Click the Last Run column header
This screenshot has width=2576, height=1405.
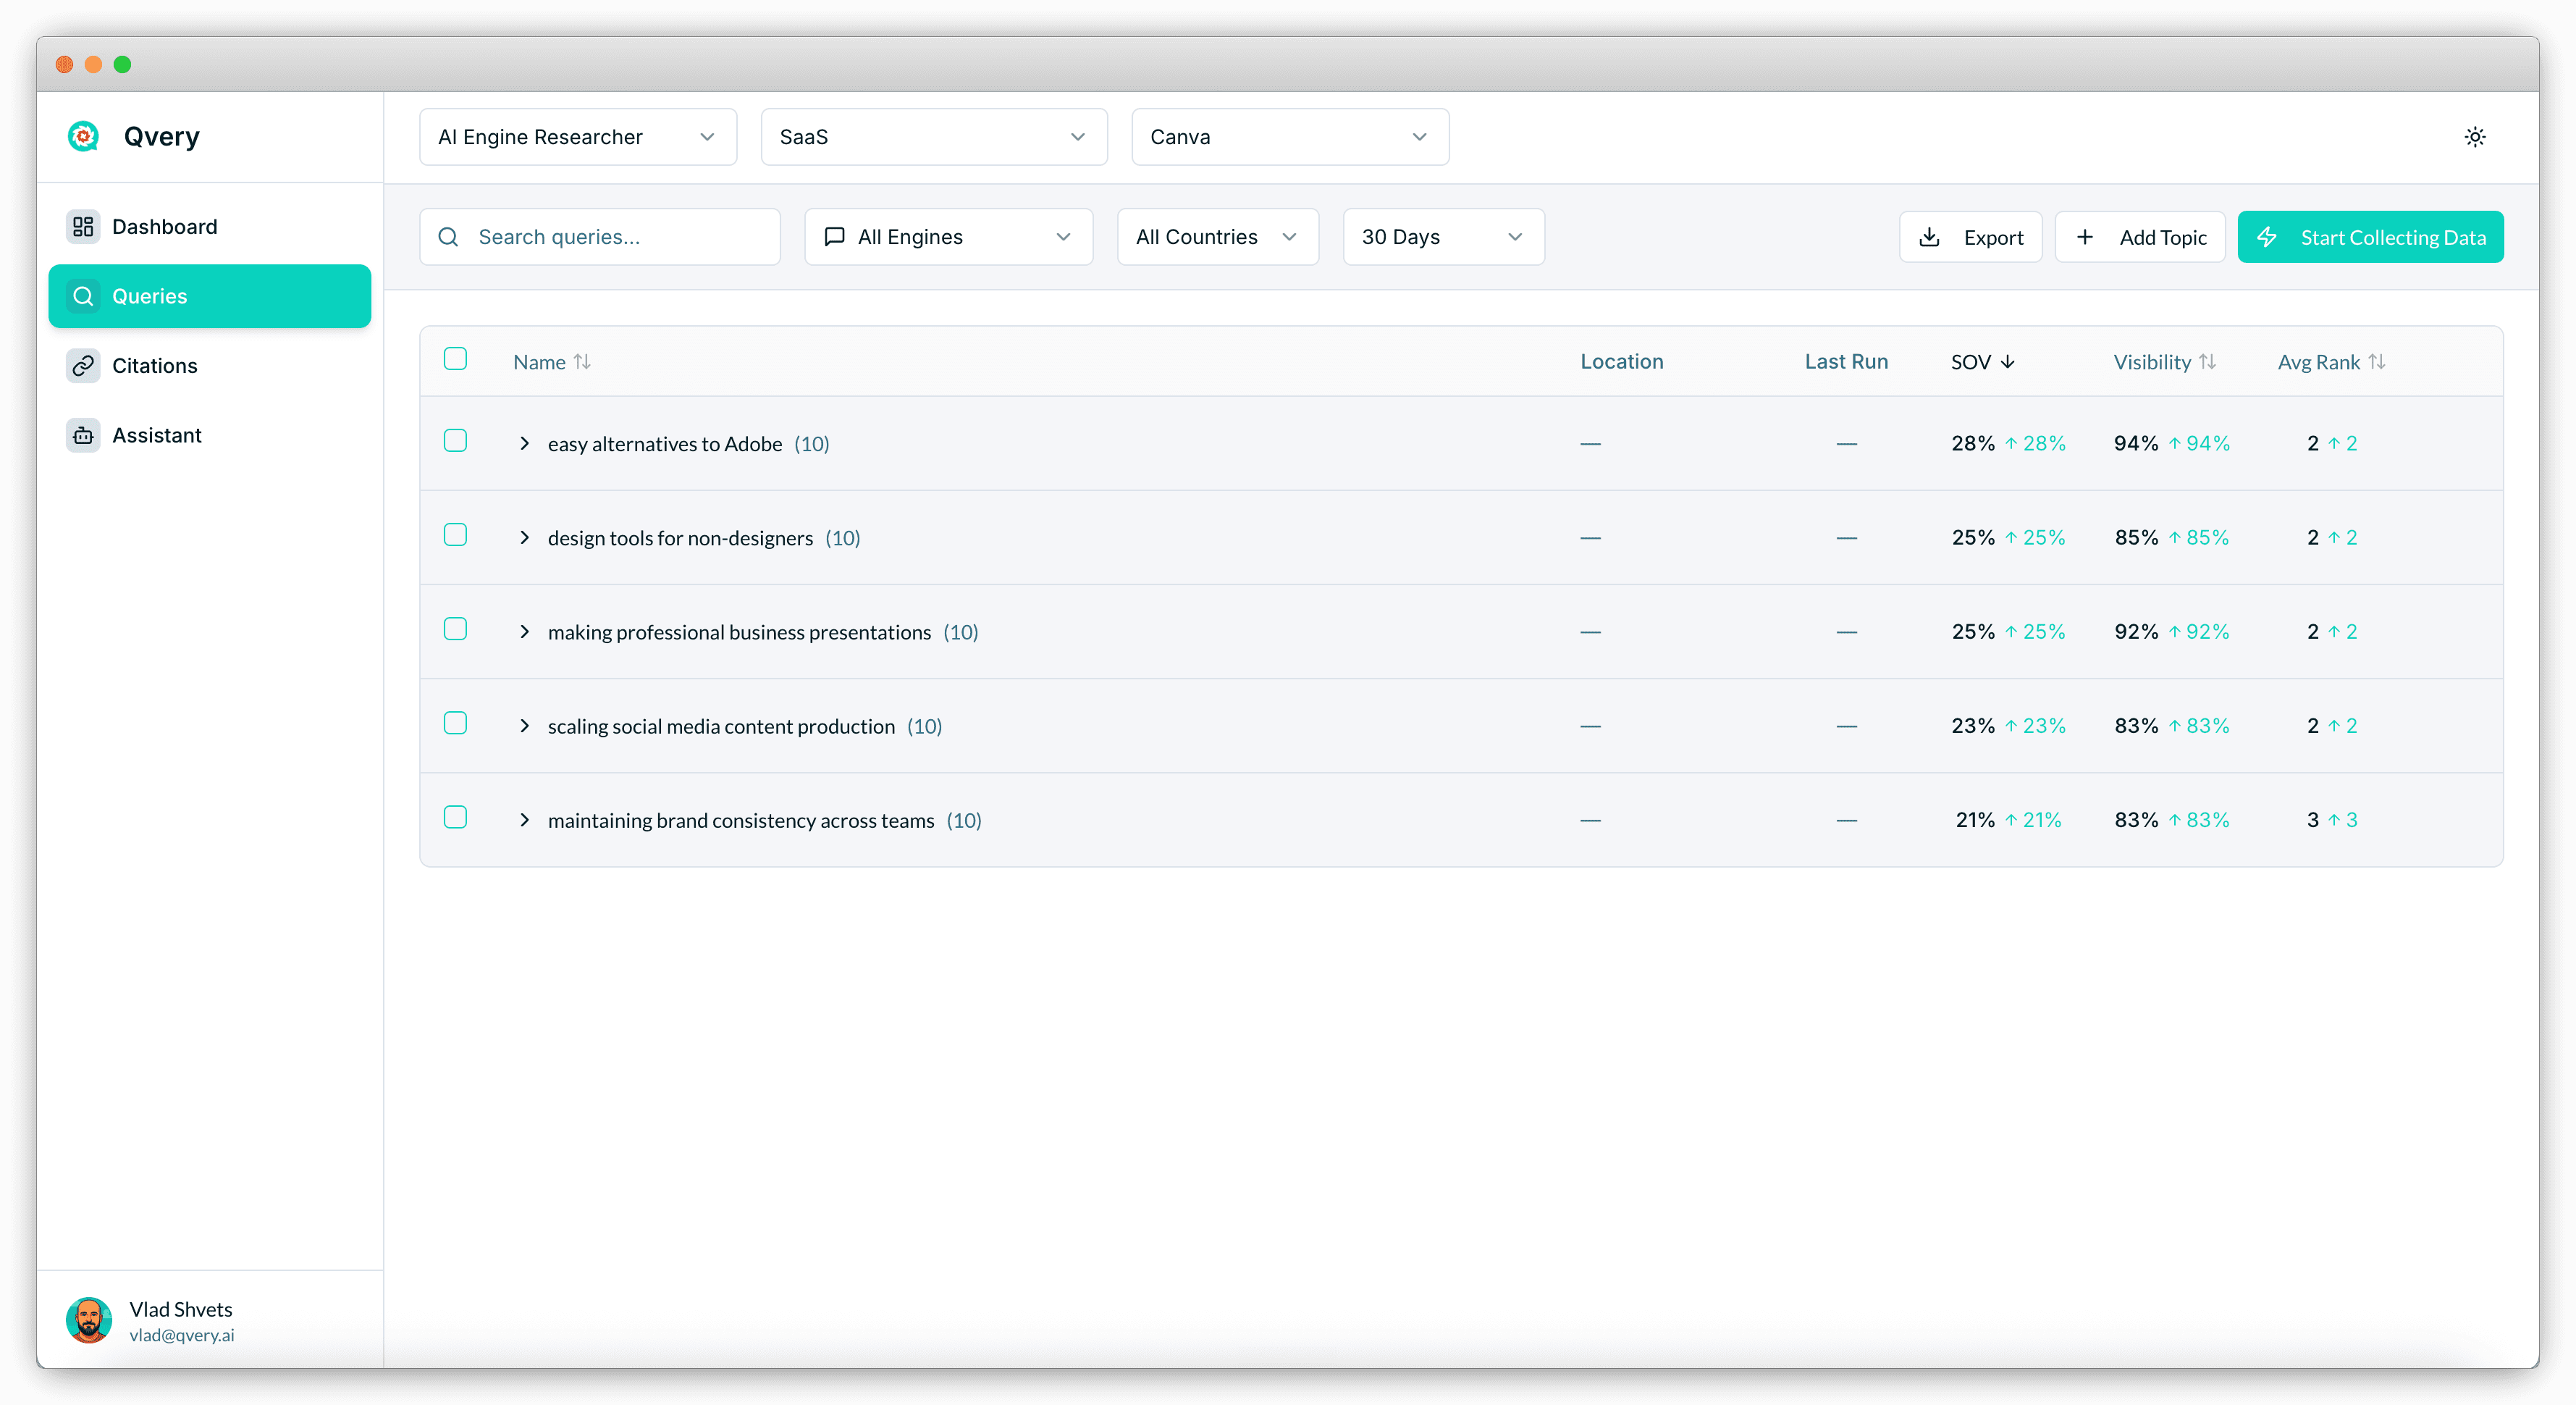coord(1846,362)
